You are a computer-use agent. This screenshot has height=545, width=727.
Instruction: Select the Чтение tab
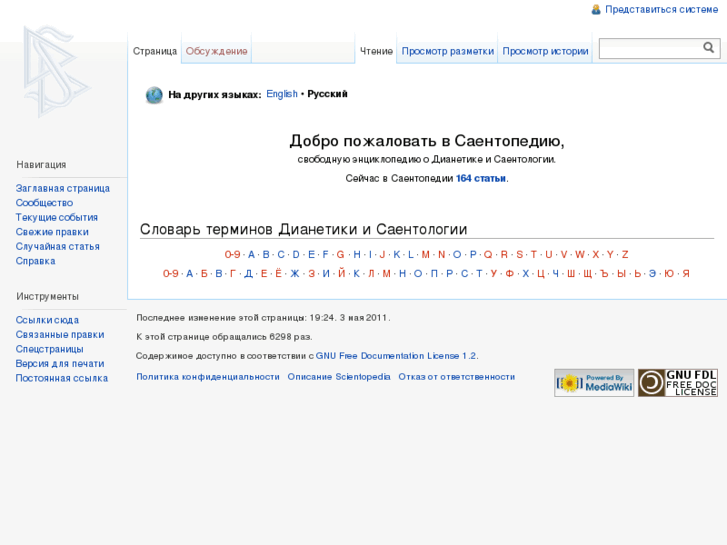tap(376, 51)
